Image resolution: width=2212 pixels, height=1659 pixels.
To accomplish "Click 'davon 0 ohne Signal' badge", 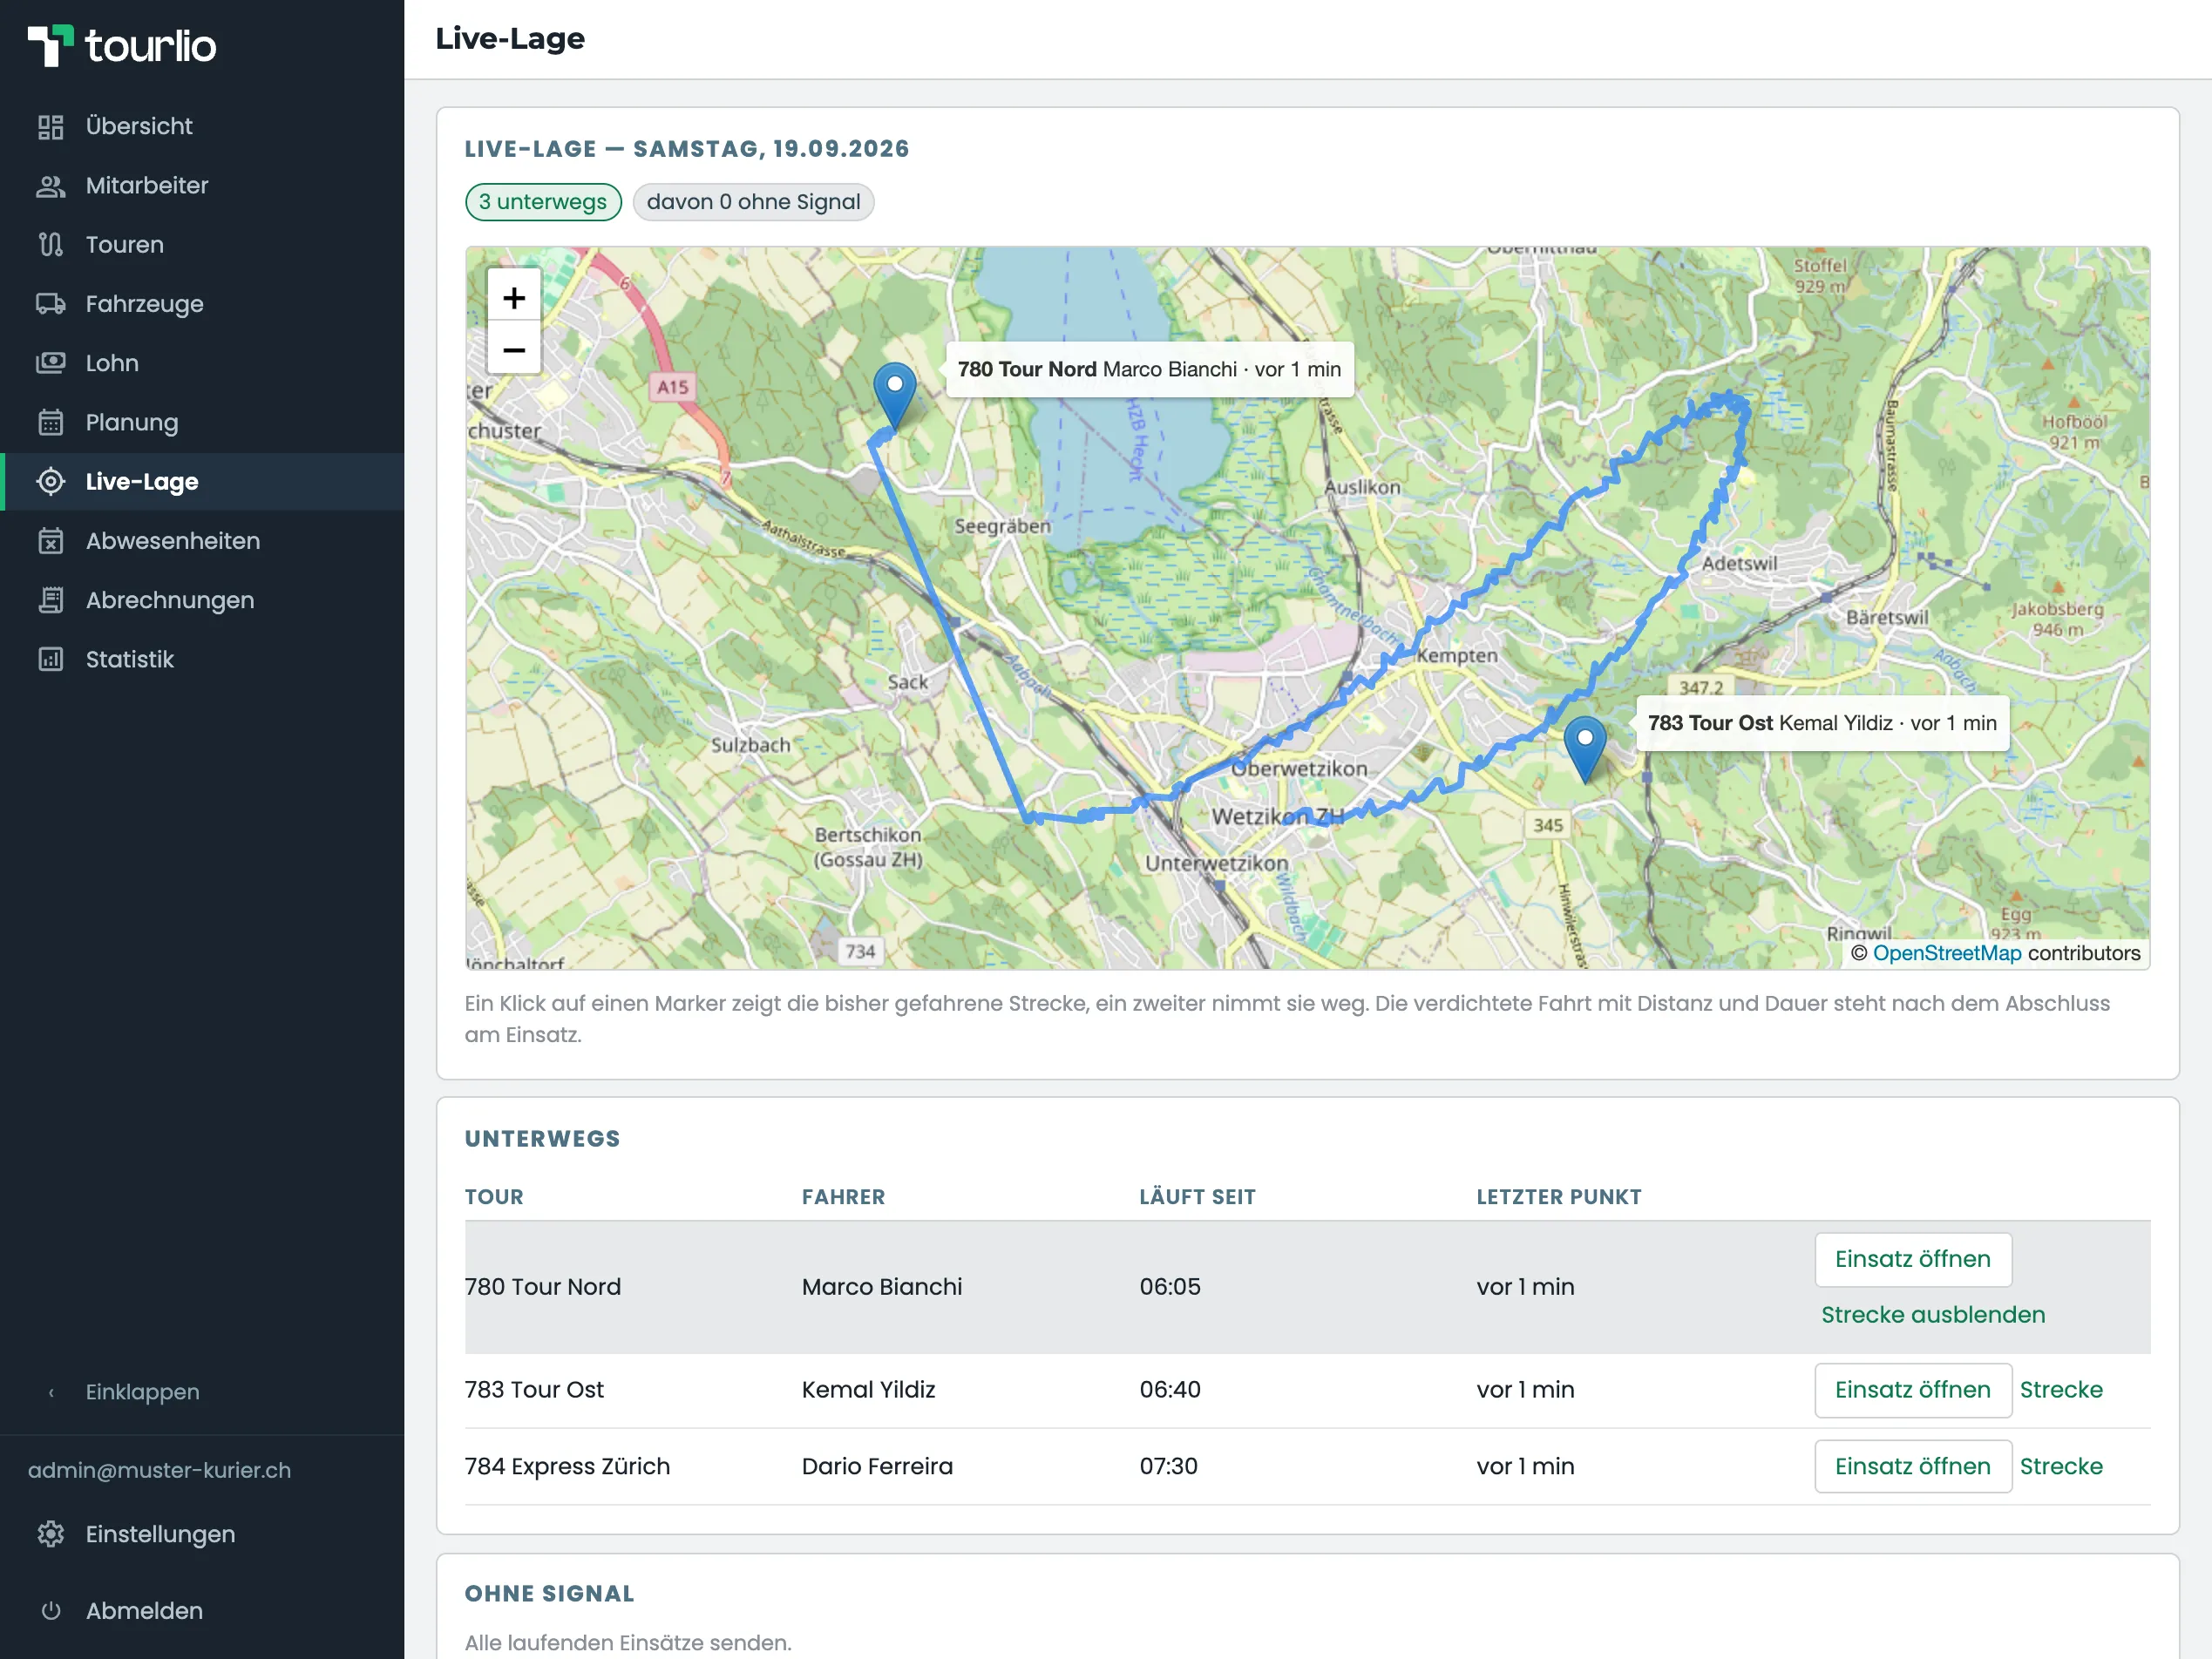I will tap(753, 202).
